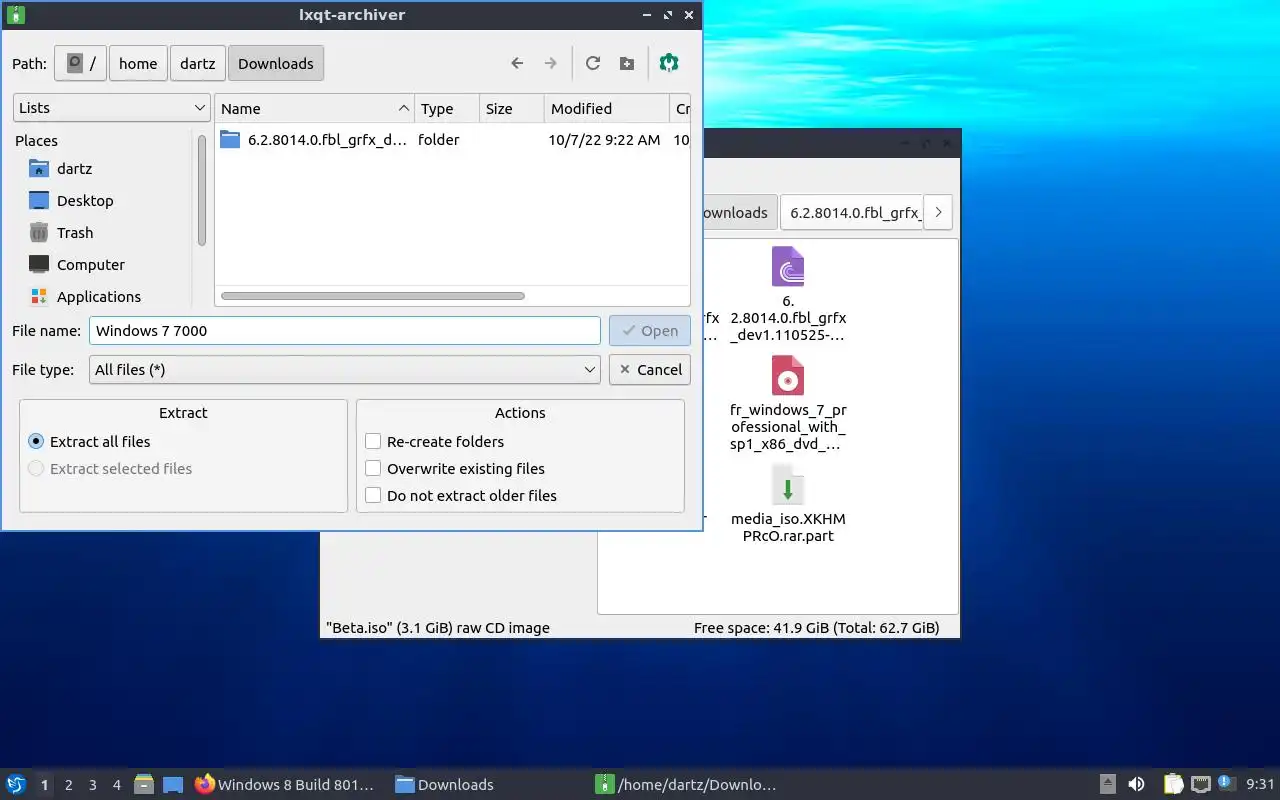Image resolution: width=1280 pixels, height=800 pixels.
Task: Click lxqt-archiver title bar app icon
Action: click(15, 15)
